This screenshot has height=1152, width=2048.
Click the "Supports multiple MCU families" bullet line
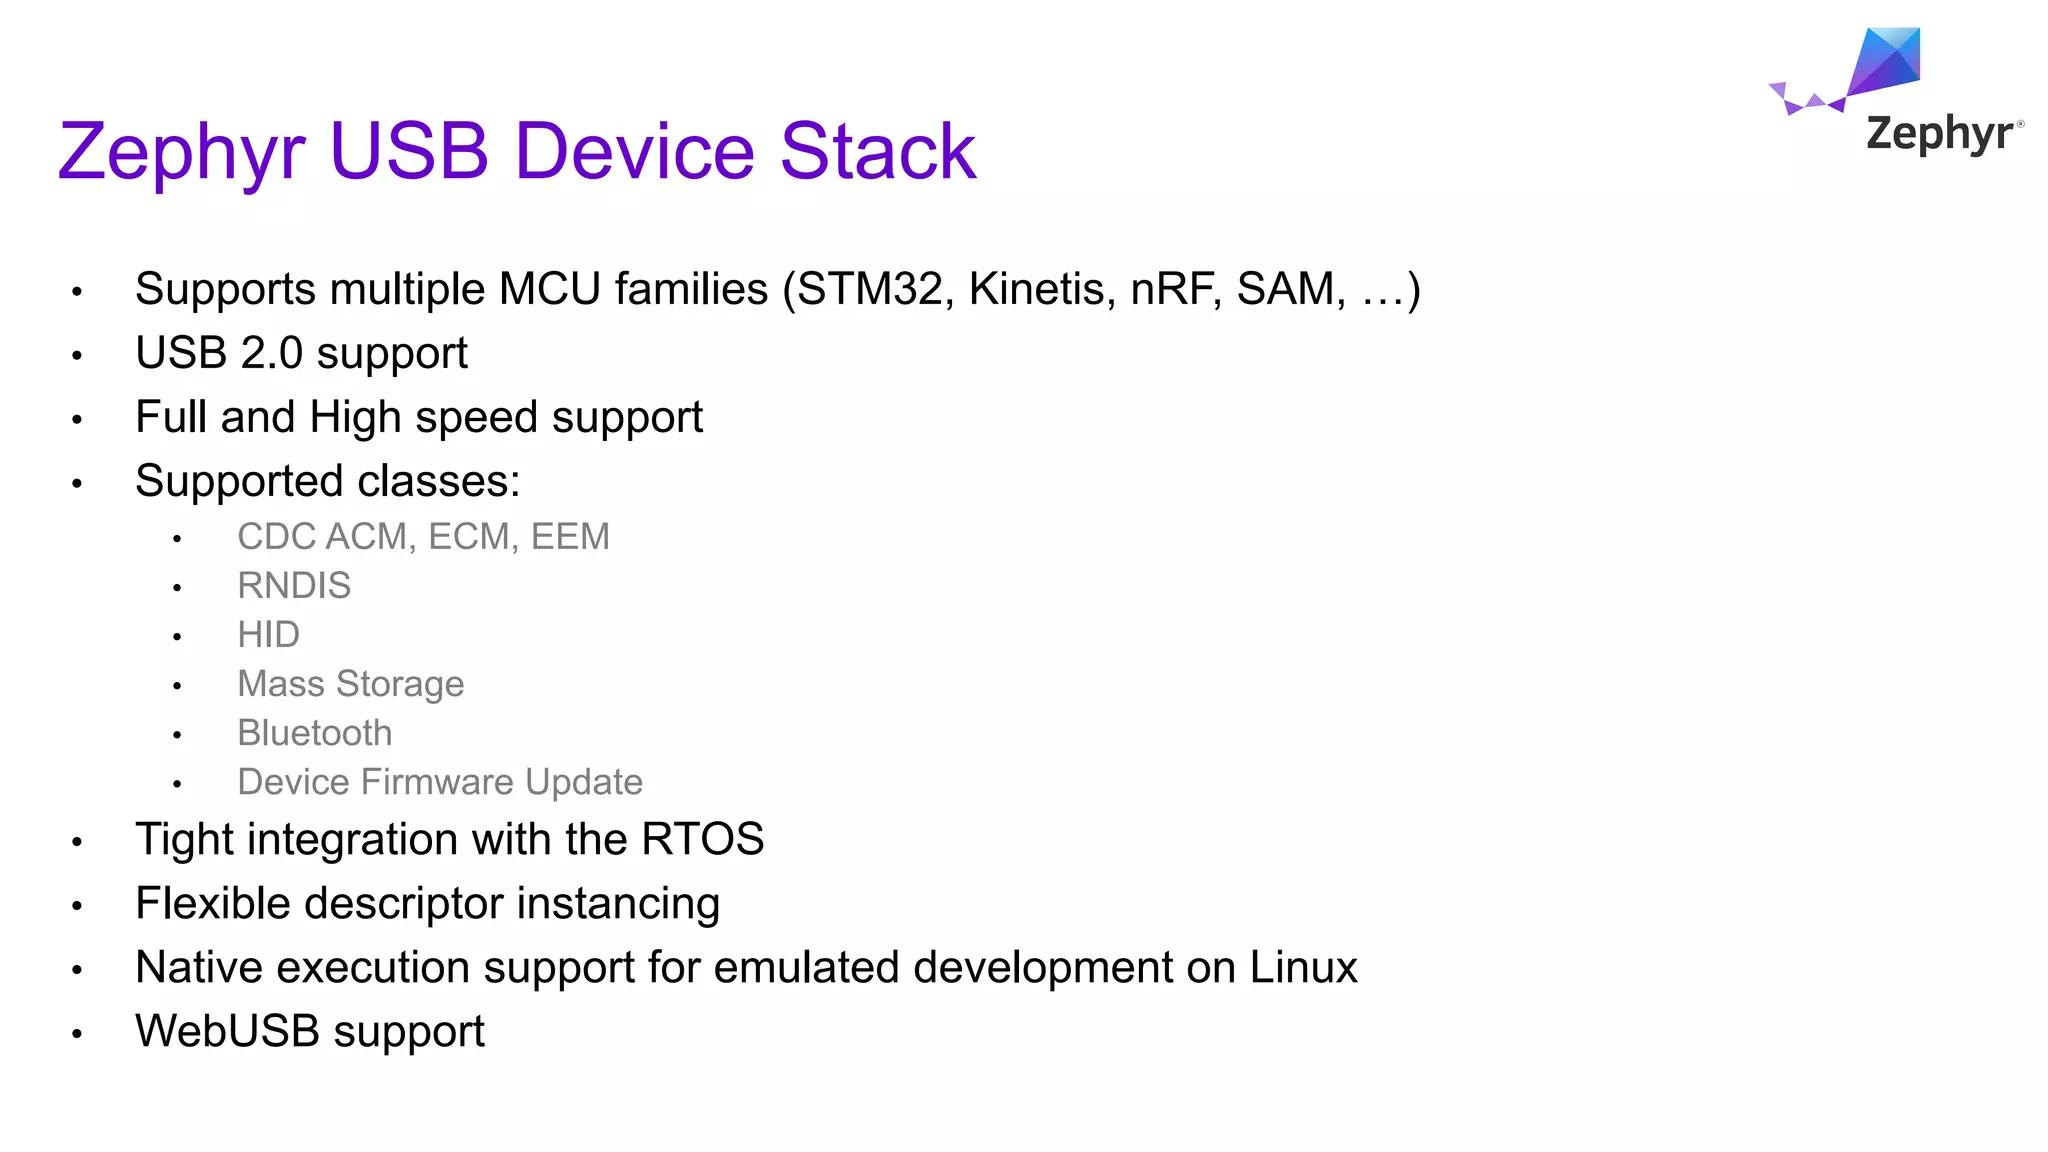tap(776, 289)
